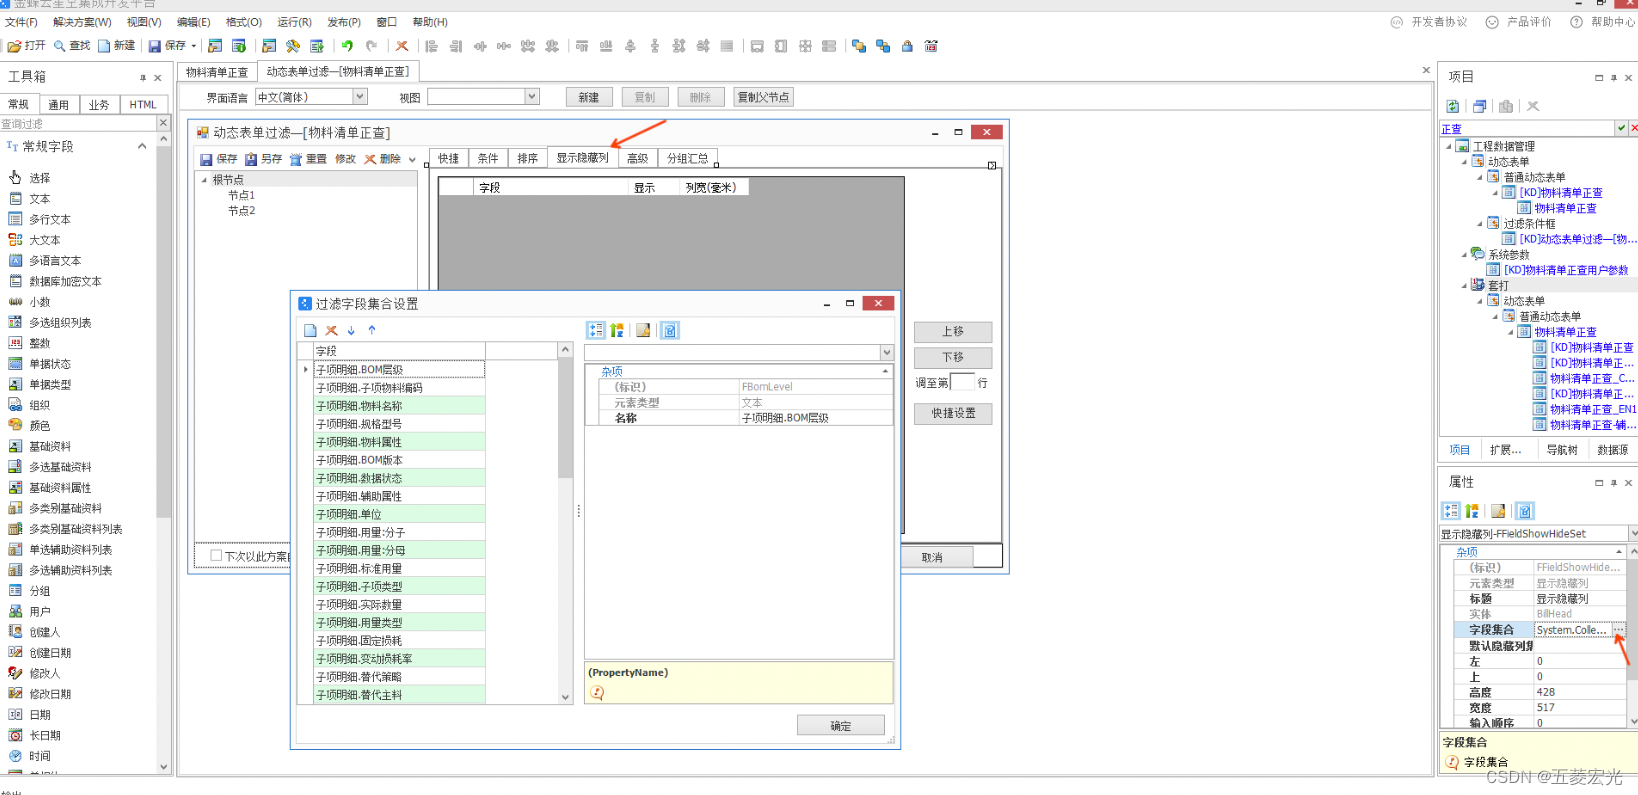This screenshot has width=1638, height=795.
Task: Click red X remove icon in field collection dialog
Action: point(331,330)
